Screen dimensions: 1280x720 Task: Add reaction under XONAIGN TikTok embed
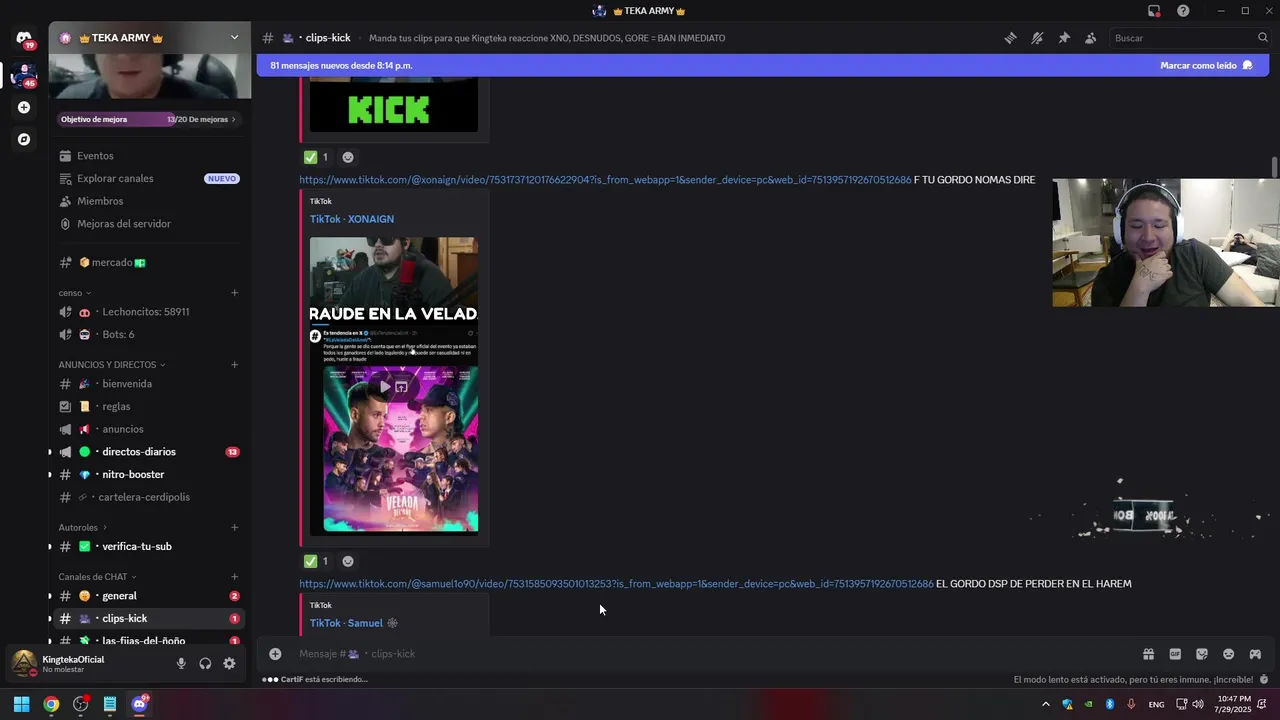[x=348, y=561]
